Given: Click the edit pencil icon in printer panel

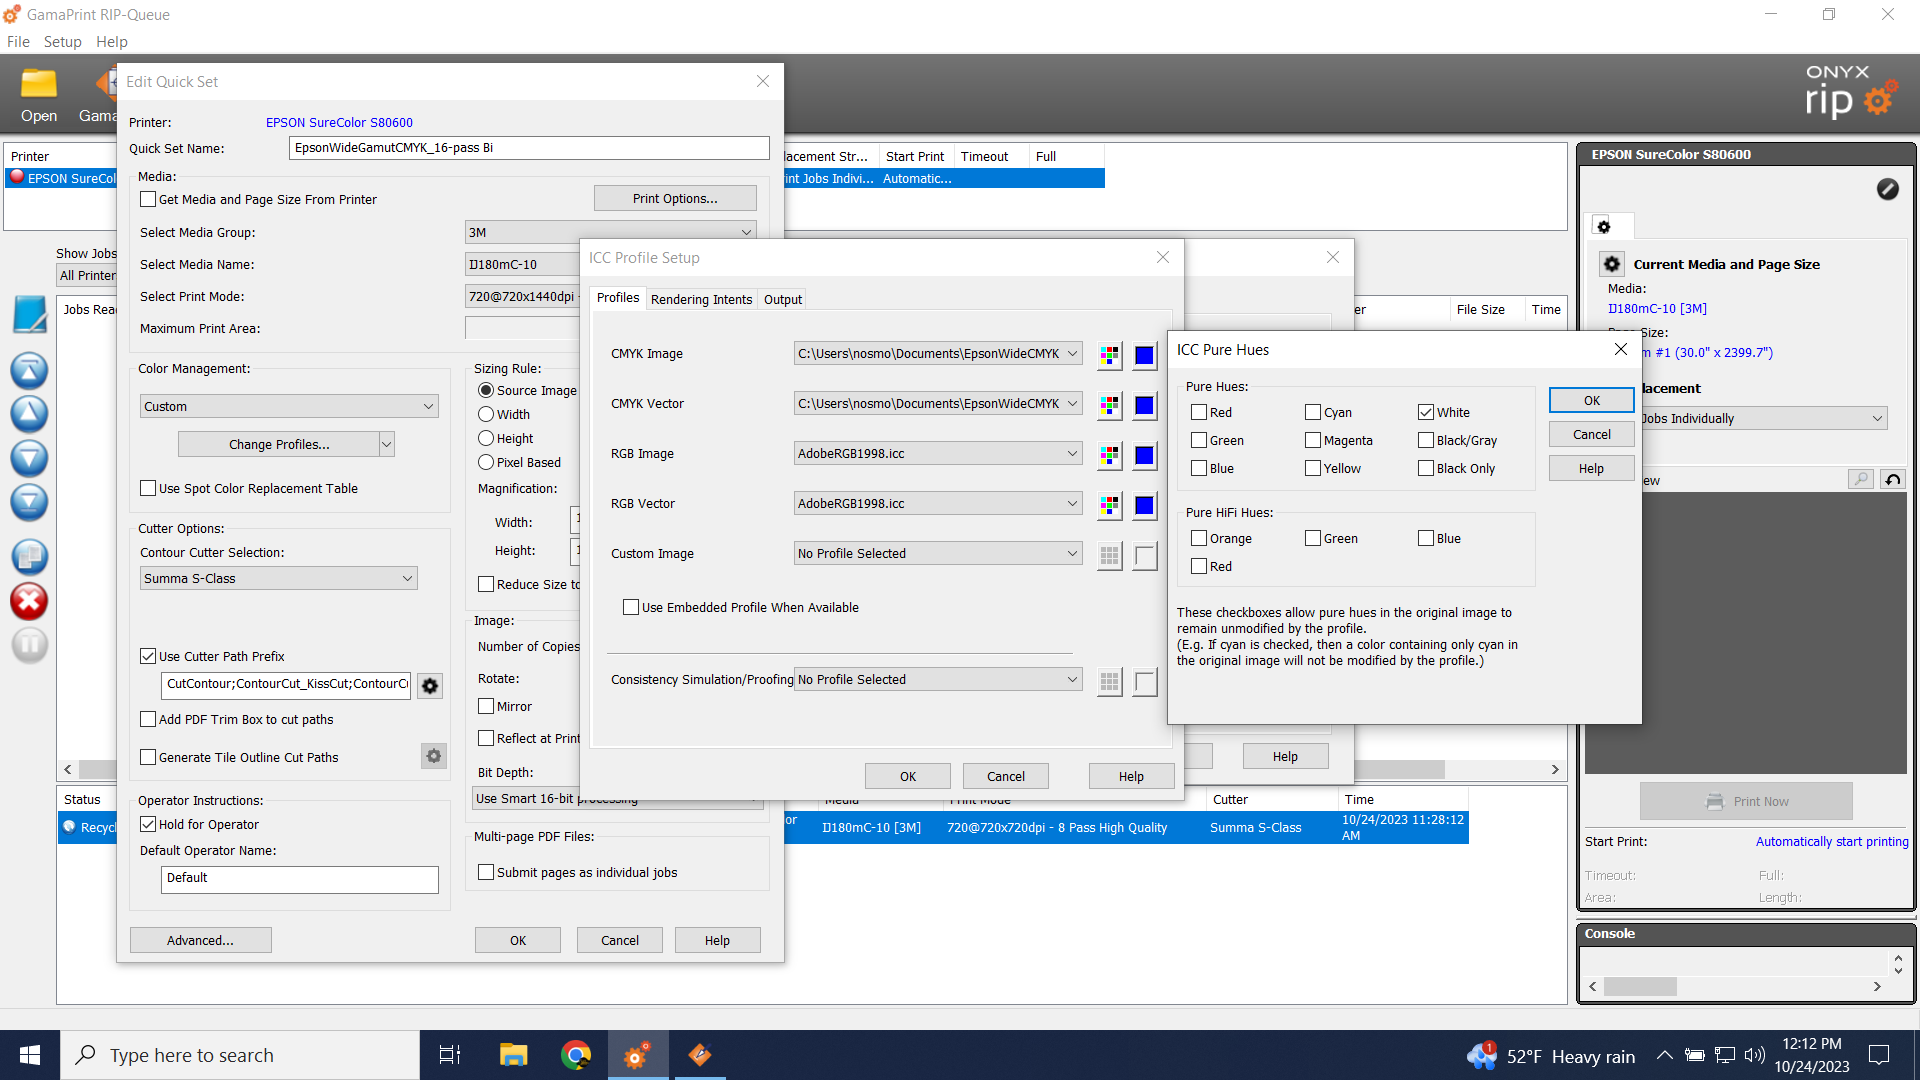Looking at the screenshot, I should [x=1887, y=189].
